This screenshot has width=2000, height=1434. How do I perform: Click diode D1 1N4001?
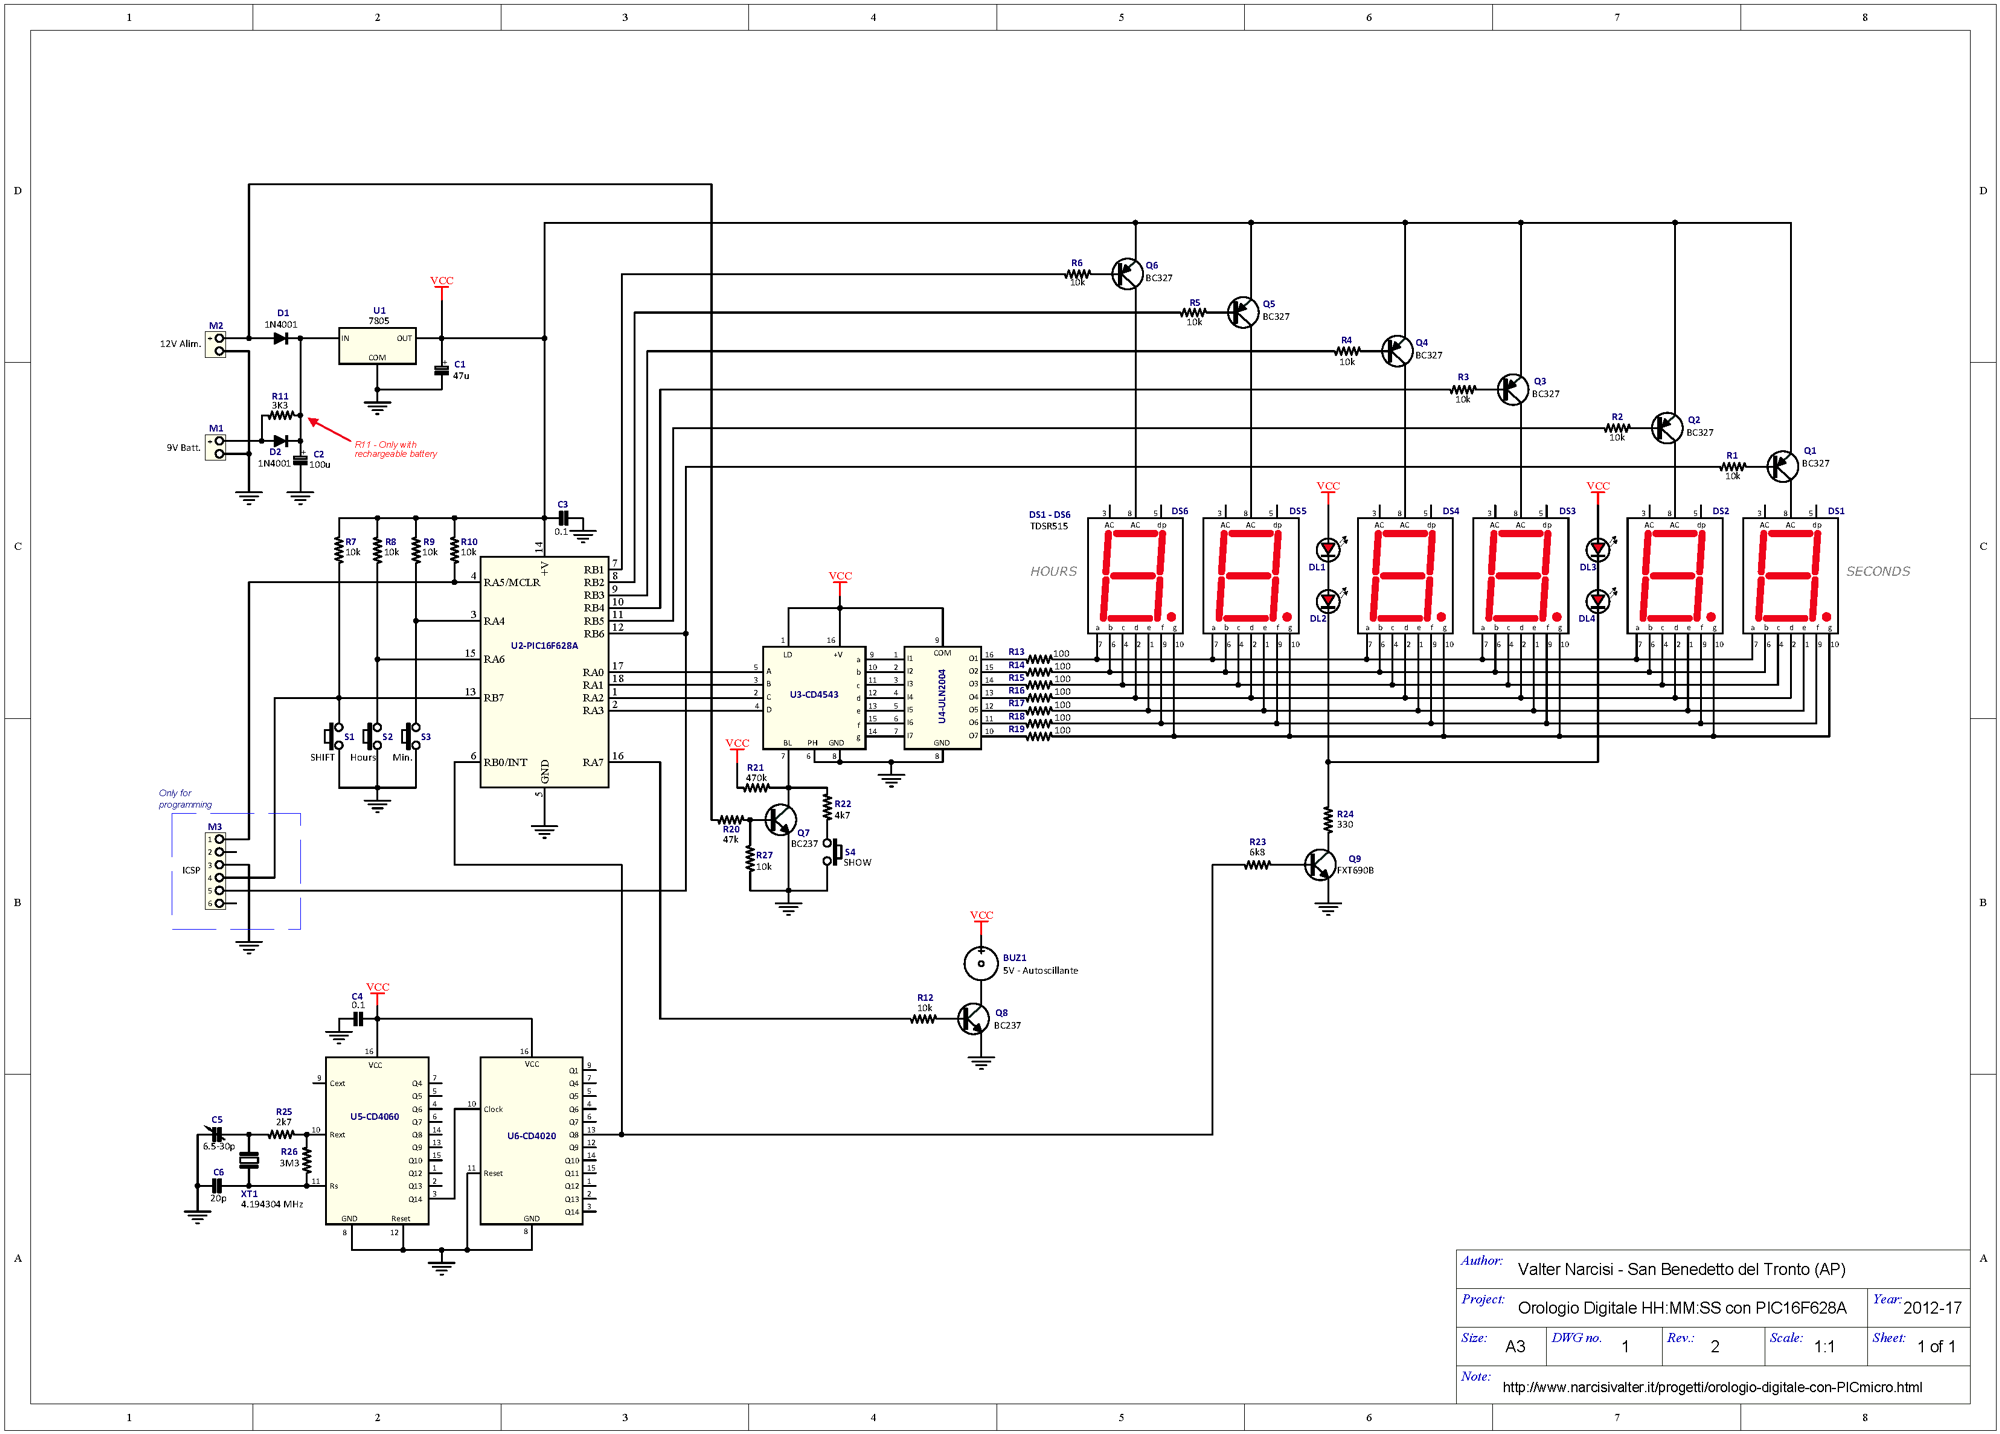coord(281,338)
